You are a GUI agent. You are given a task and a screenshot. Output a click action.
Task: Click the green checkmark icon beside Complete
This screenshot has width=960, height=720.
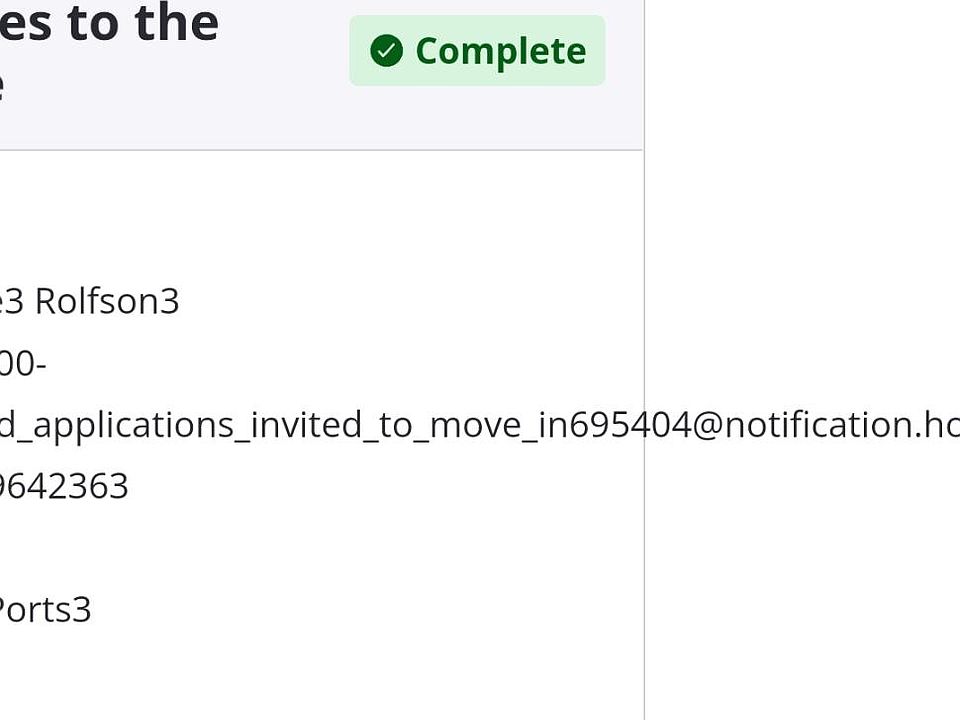pos(386,51)
